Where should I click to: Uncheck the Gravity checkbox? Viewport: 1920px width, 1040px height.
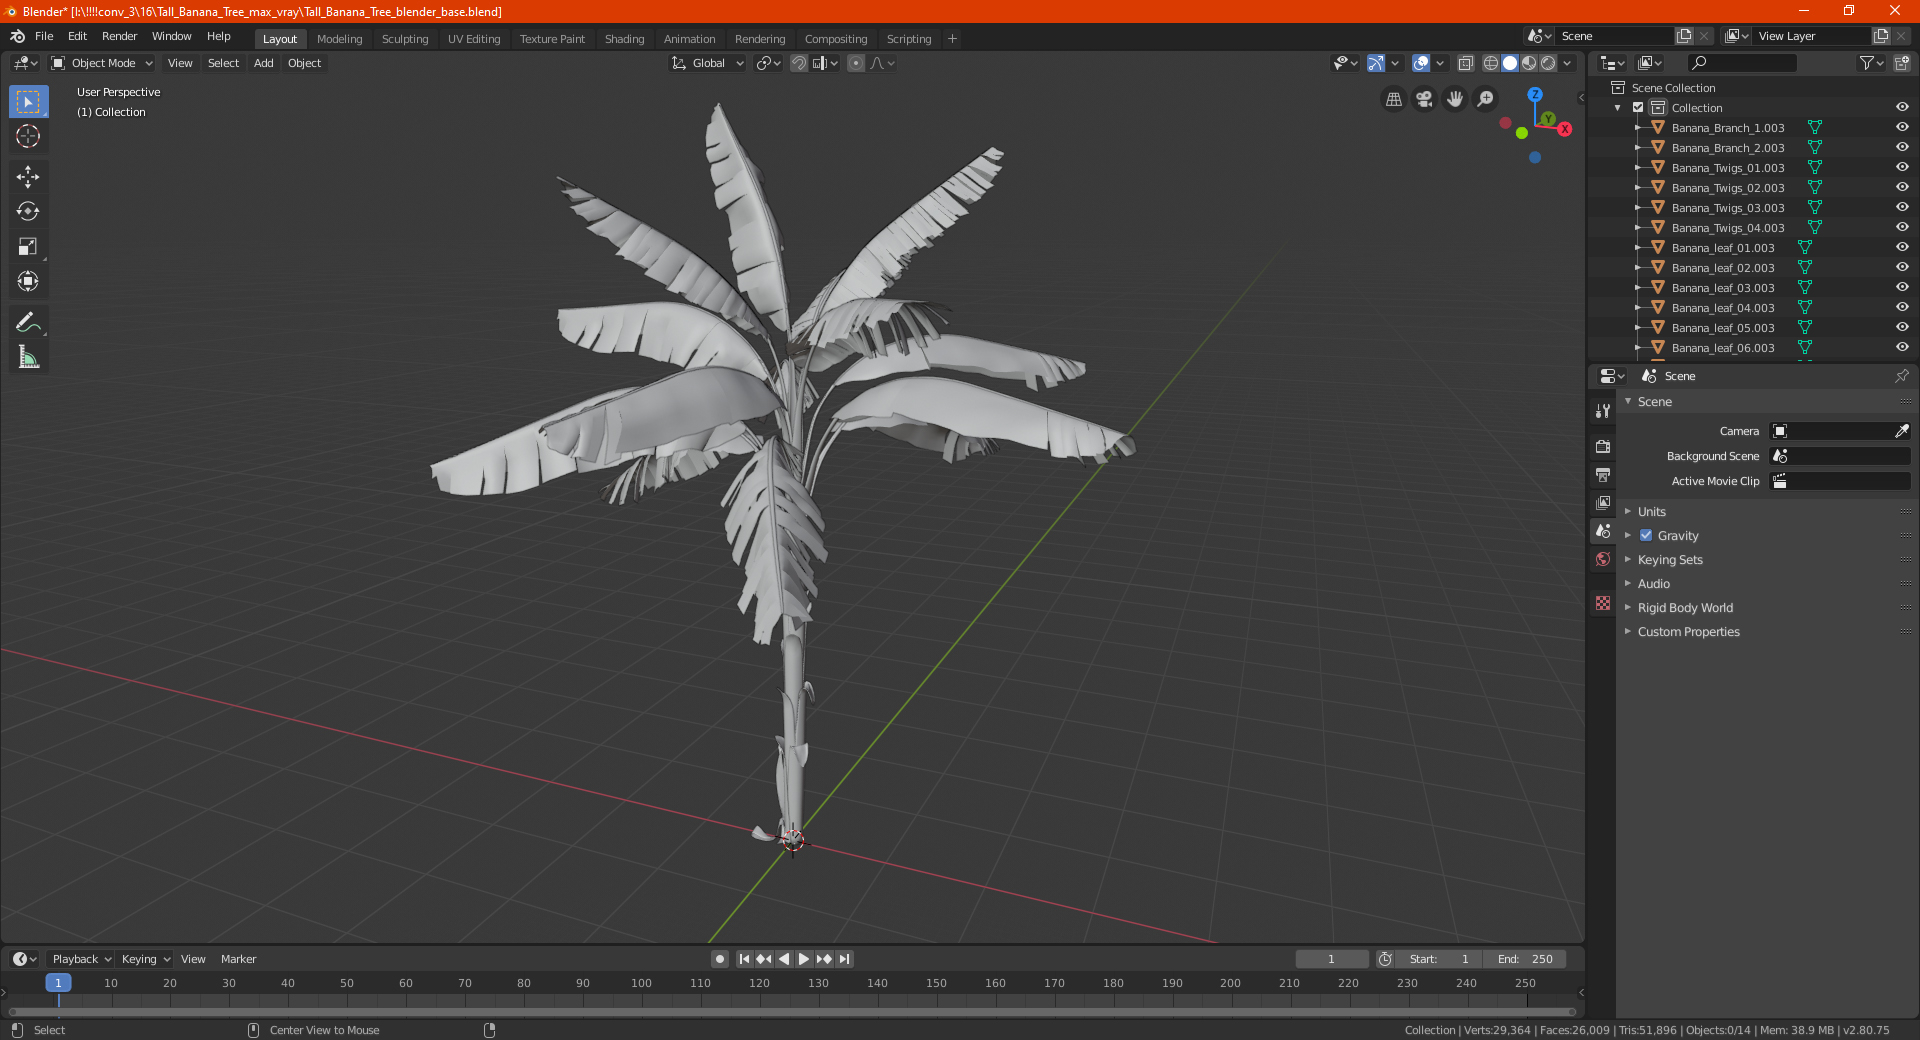(1646, 536)
